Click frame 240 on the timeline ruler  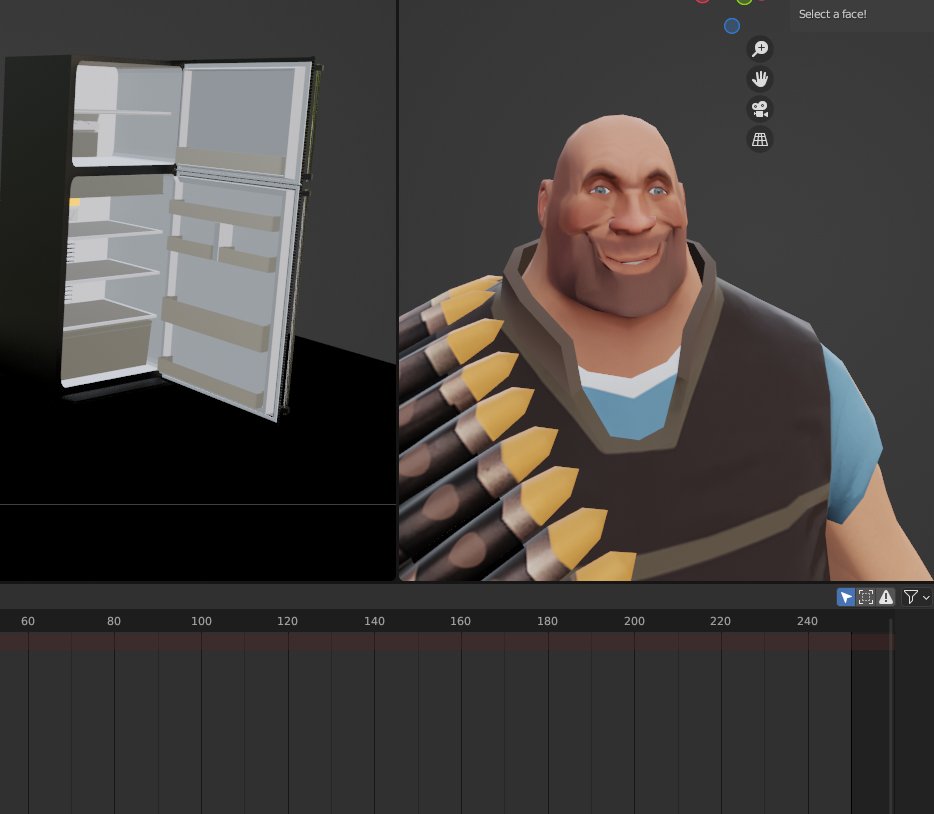pos(807,622)
